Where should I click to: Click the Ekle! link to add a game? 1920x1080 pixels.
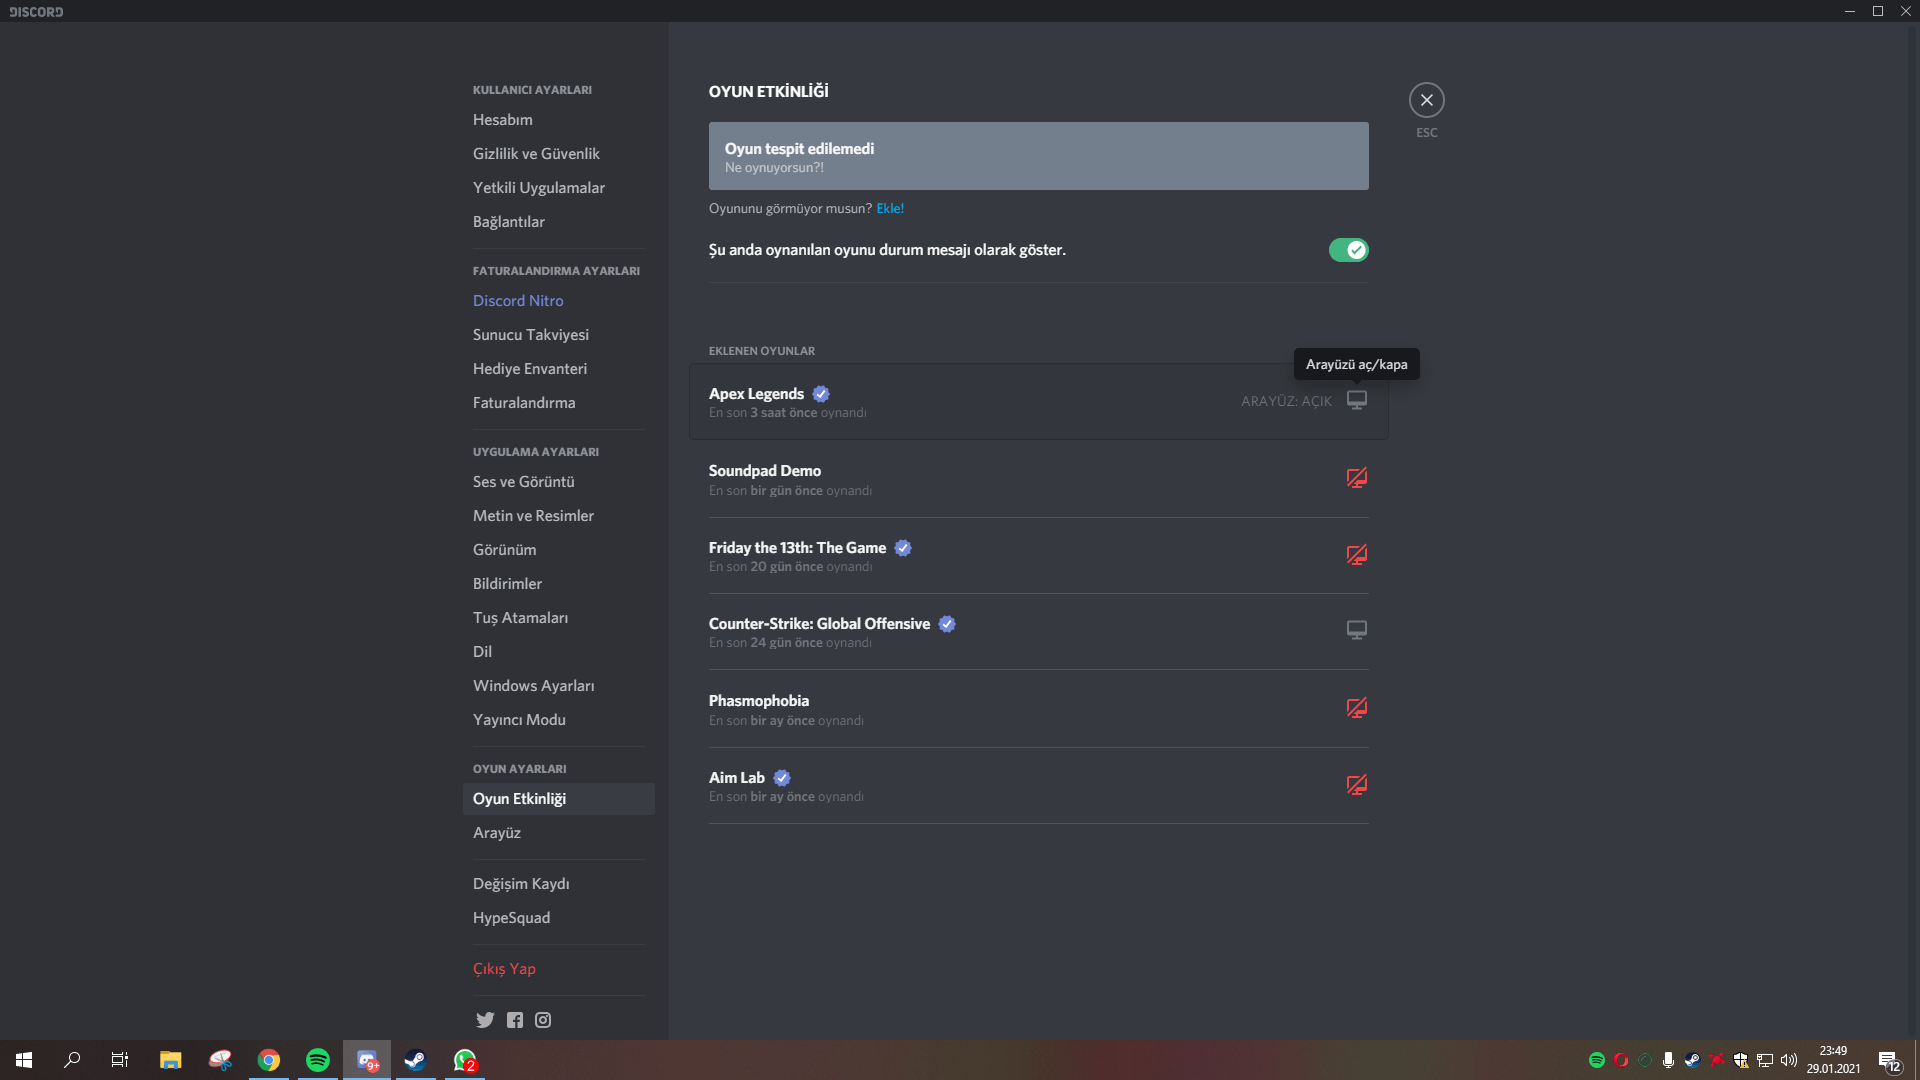point(890,208)
